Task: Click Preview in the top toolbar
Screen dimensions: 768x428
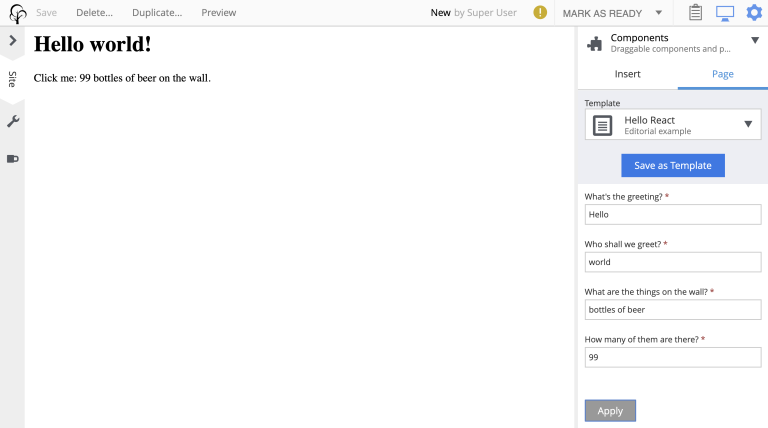Action: pyautogui.click(x=218, y=13)
